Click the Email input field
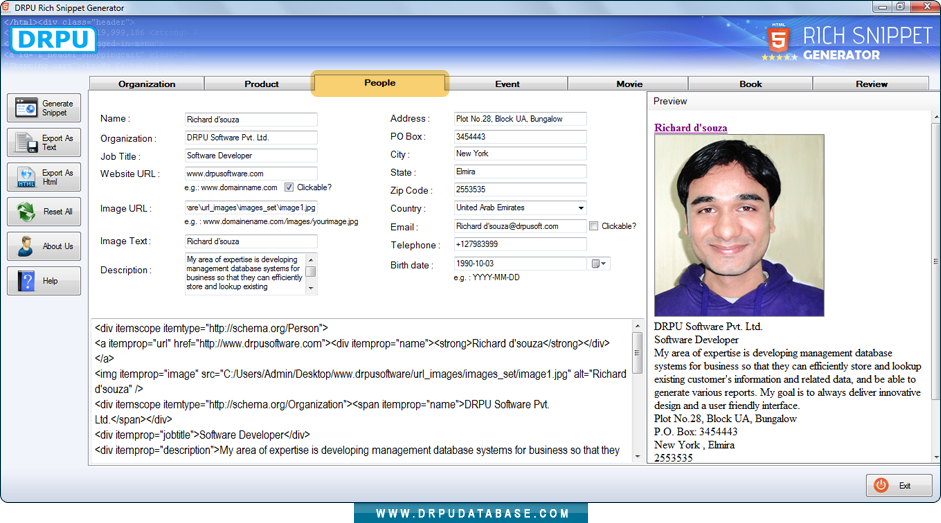The image size is (941, 523). pos(520,226)
